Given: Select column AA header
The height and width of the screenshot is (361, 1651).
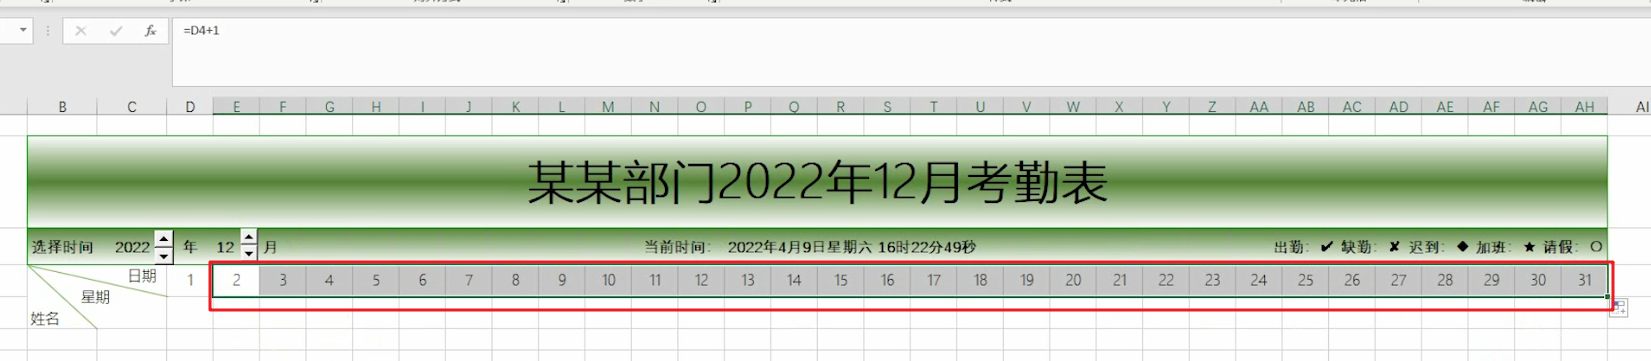Looking at the screenshot, I should point(1259,107).
